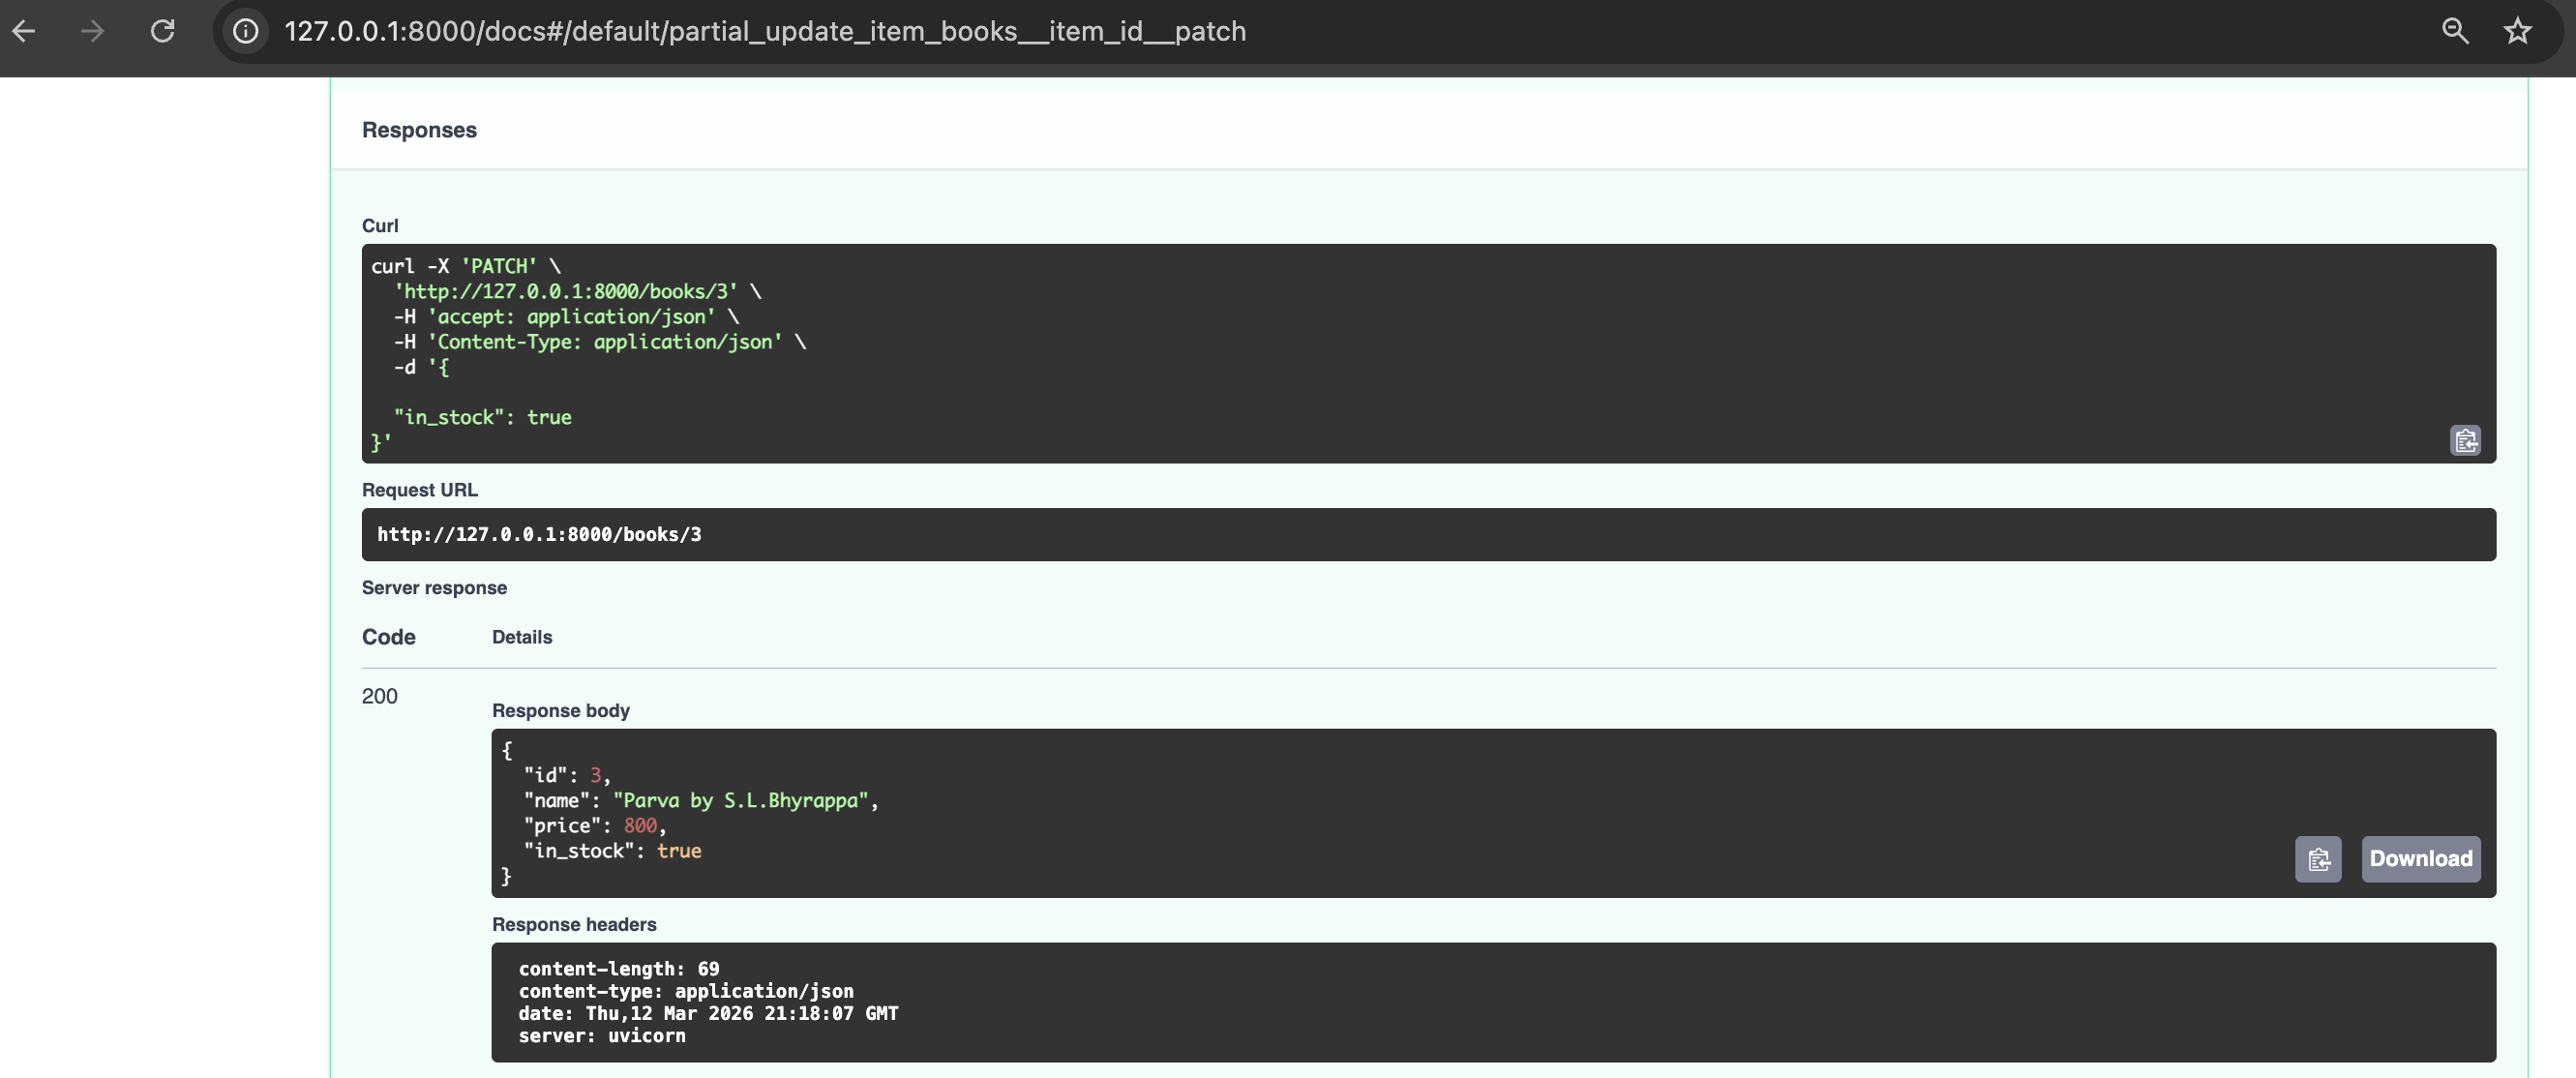Click the 200 status code

pos(379,696)
